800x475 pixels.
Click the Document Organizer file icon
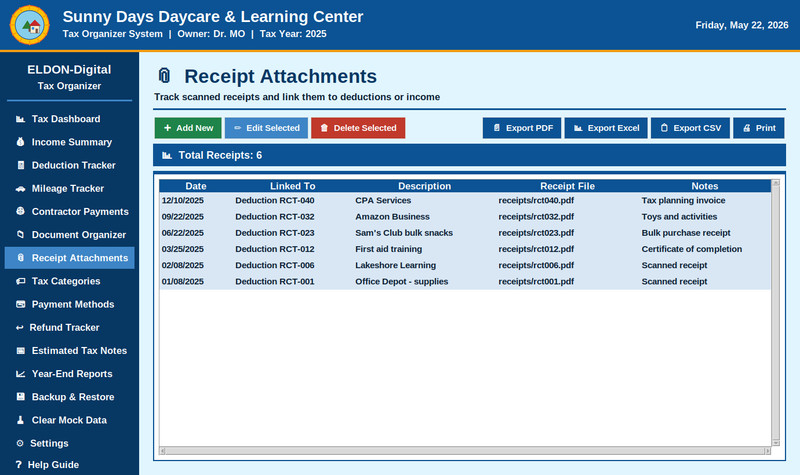pos(20,235)
